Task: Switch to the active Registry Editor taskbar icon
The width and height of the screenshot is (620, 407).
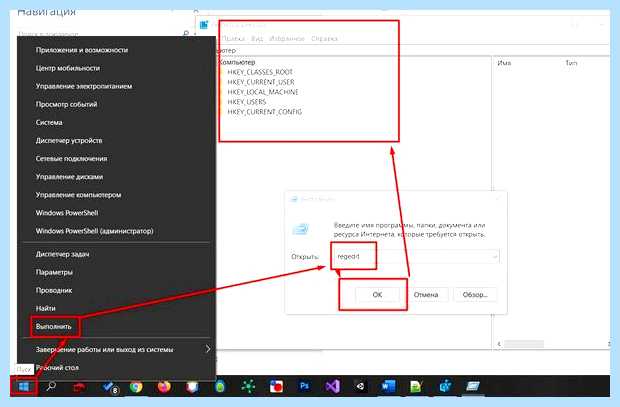Action: pos(473,386)
